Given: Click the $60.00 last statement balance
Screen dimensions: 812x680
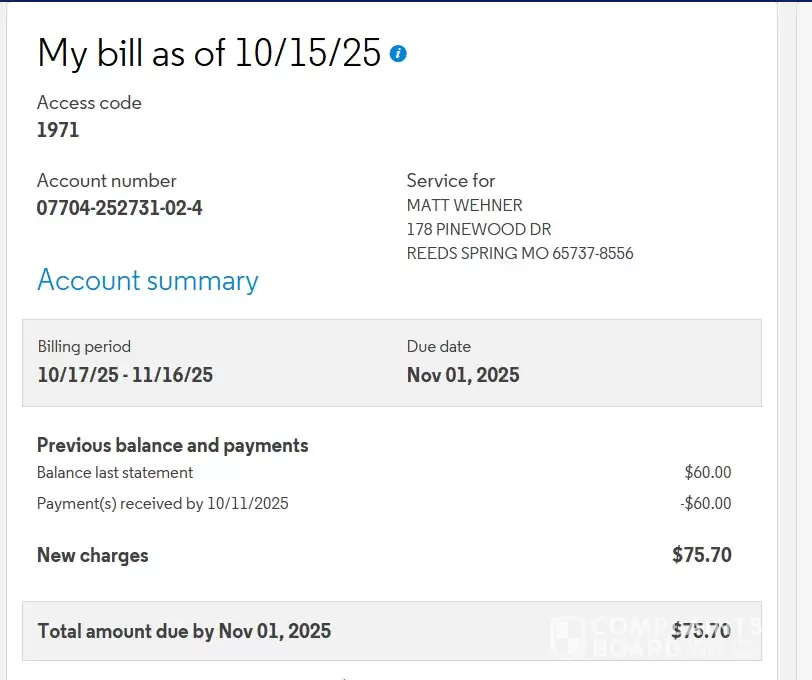Looking at the screenshot, I should [x=707, y=472].
